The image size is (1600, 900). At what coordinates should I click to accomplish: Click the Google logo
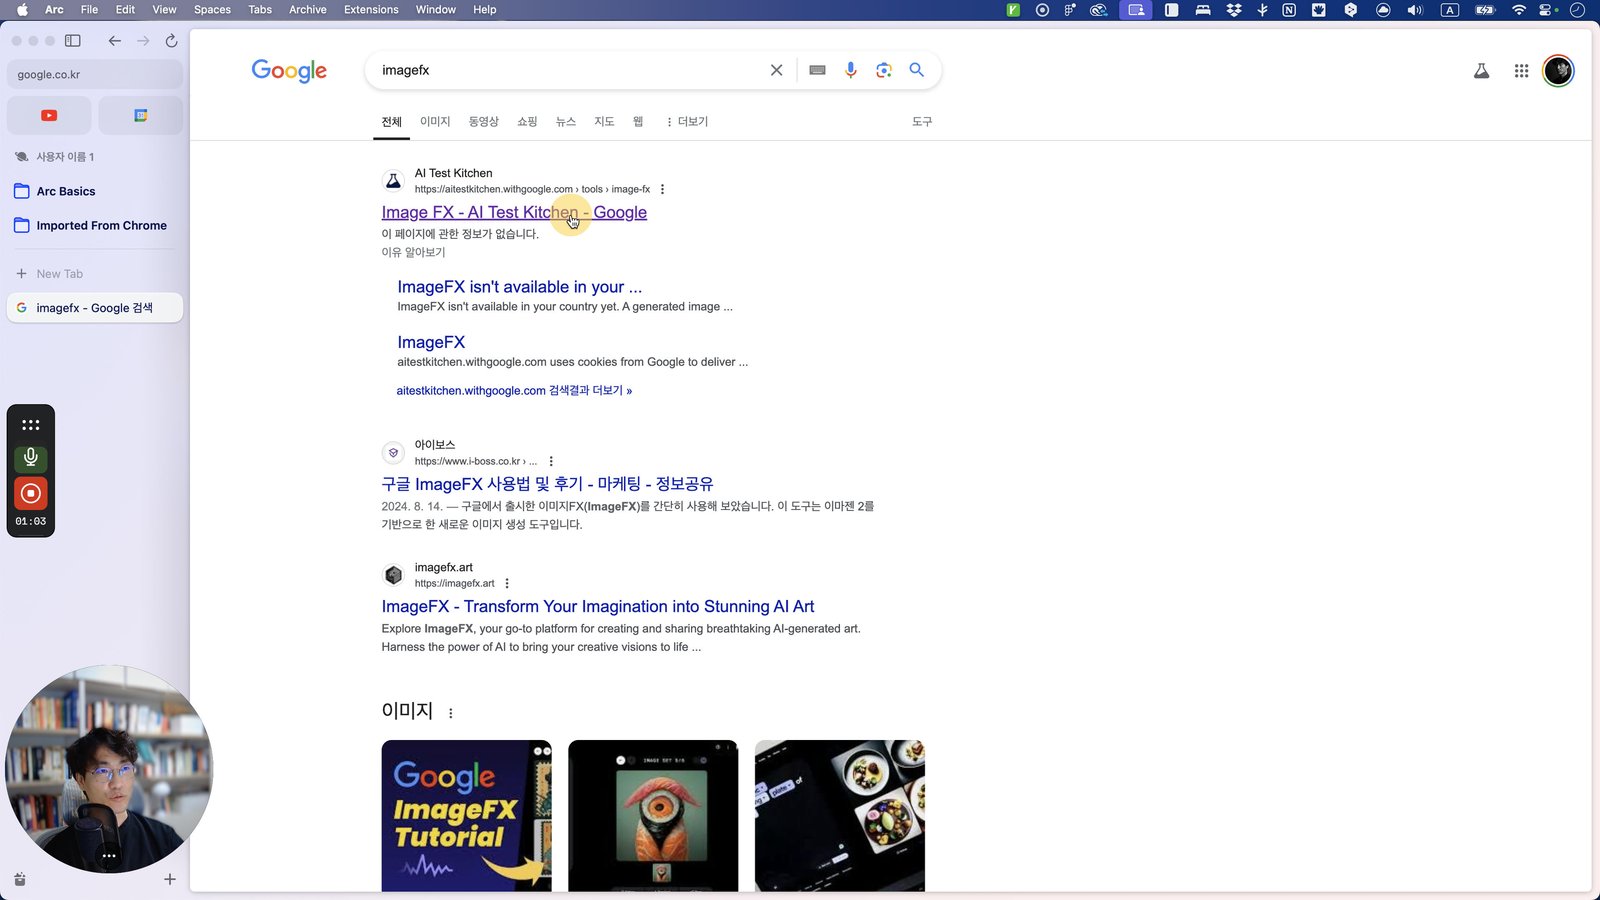[x=289, y=71]
